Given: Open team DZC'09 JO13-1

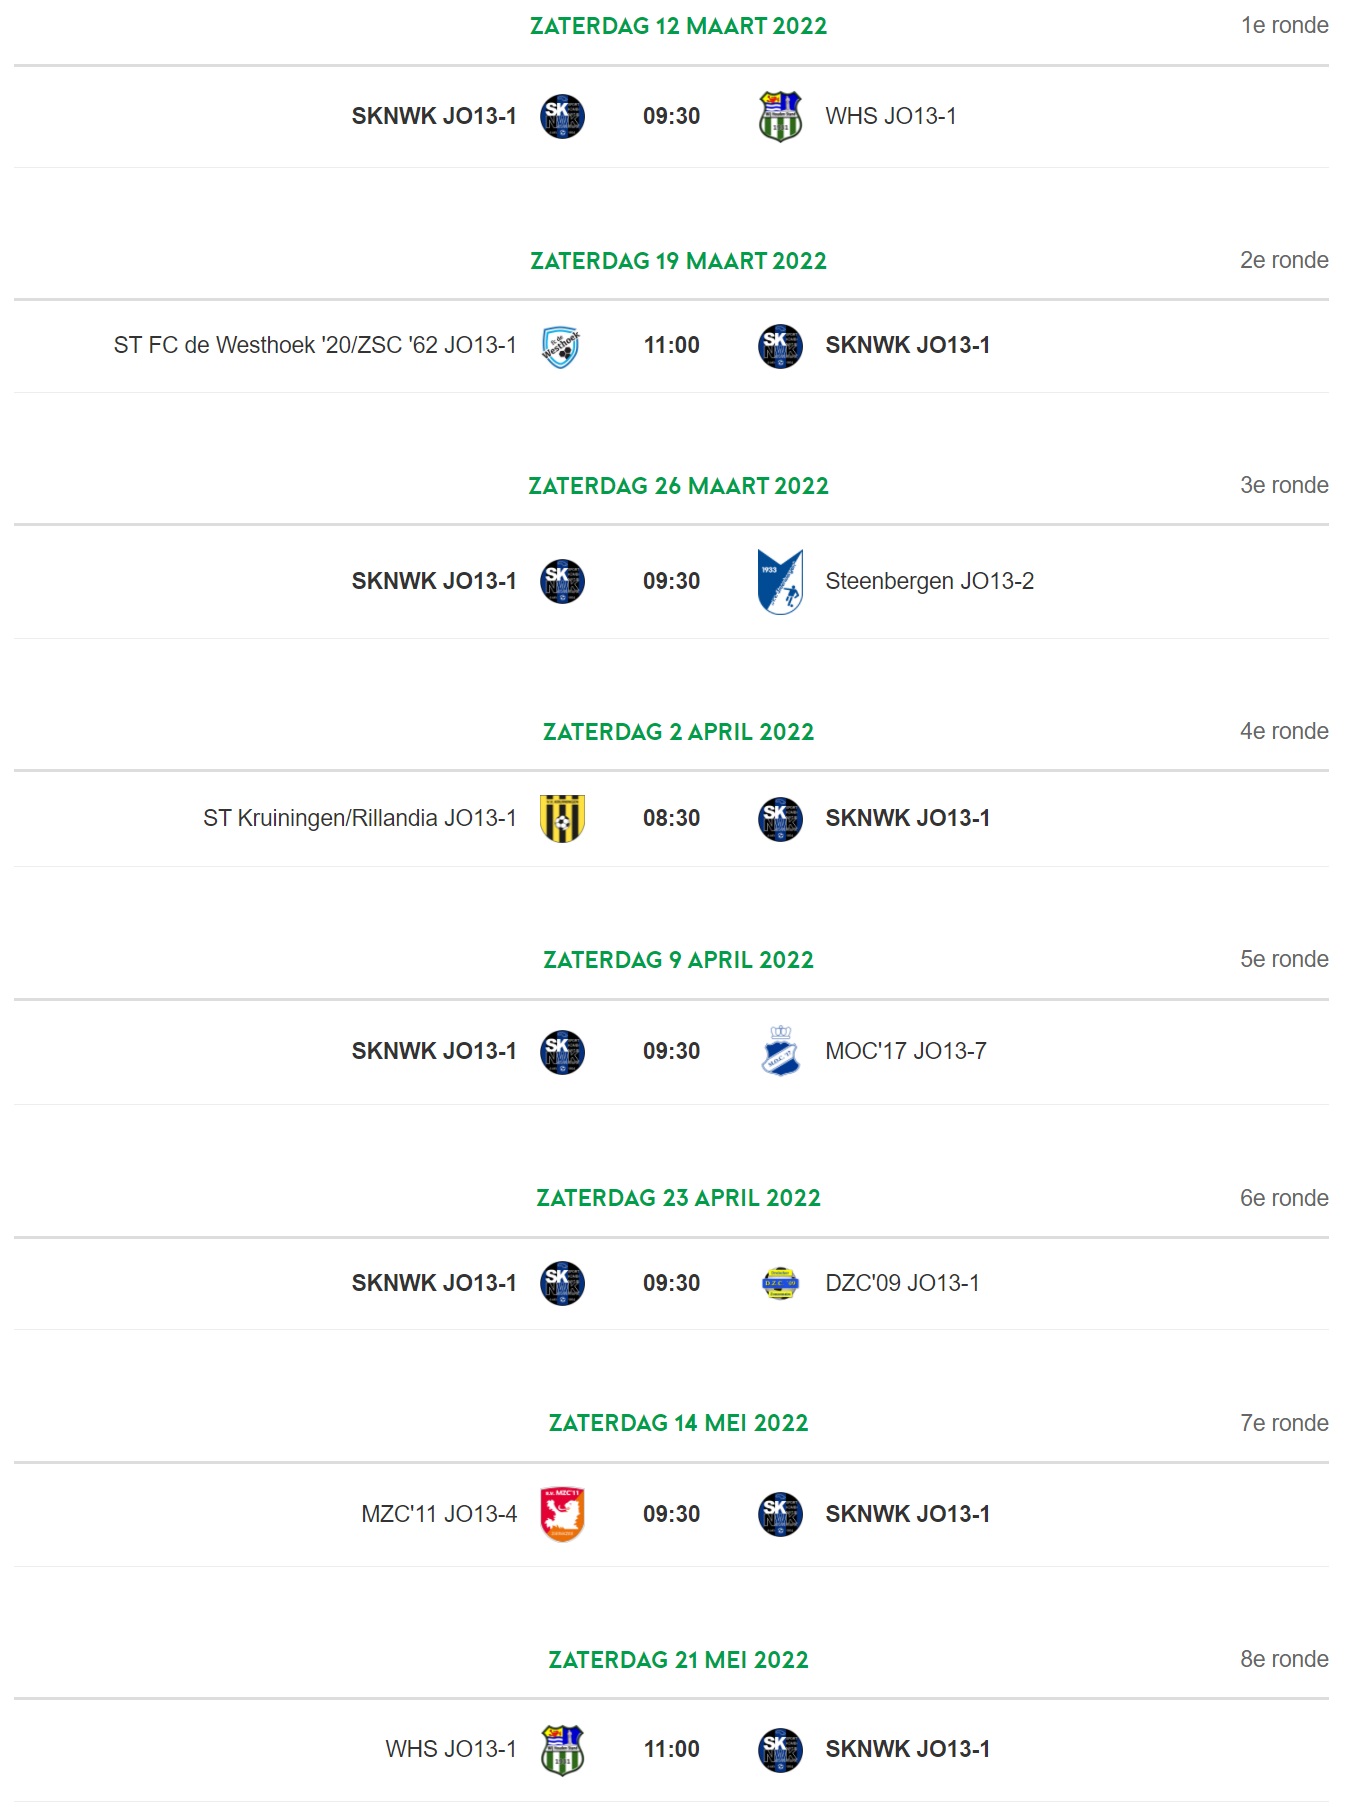Looking at the screenshot, I should click(902, 1283).
